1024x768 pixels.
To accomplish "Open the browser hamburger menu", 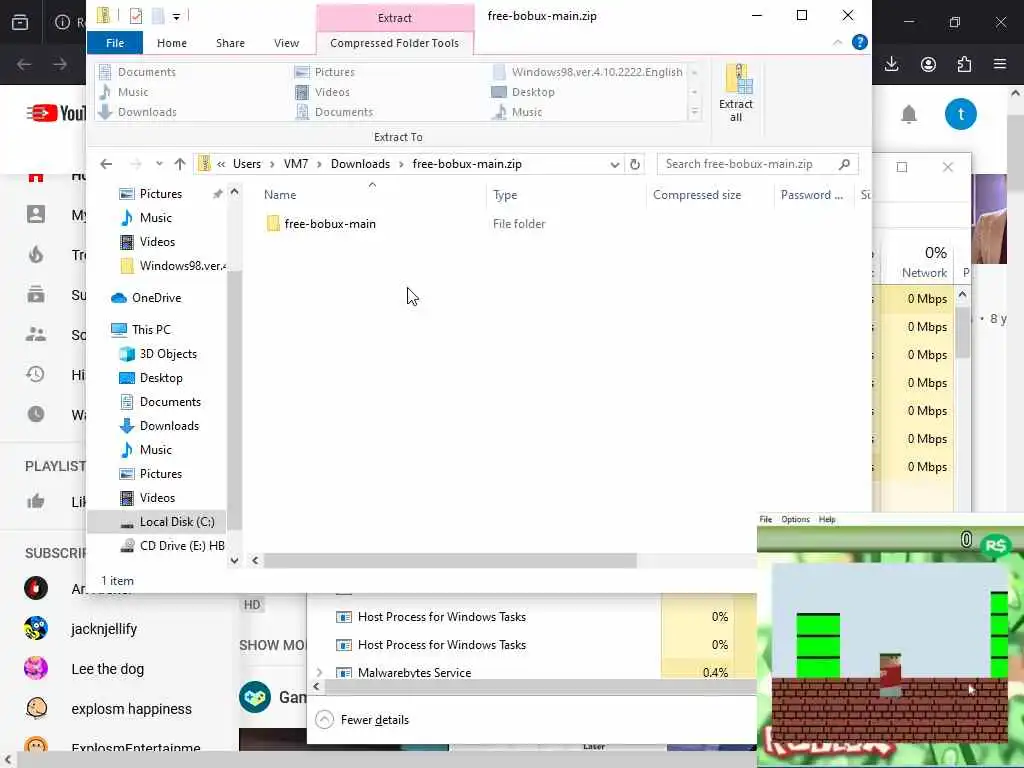I will coord(1000,64).
